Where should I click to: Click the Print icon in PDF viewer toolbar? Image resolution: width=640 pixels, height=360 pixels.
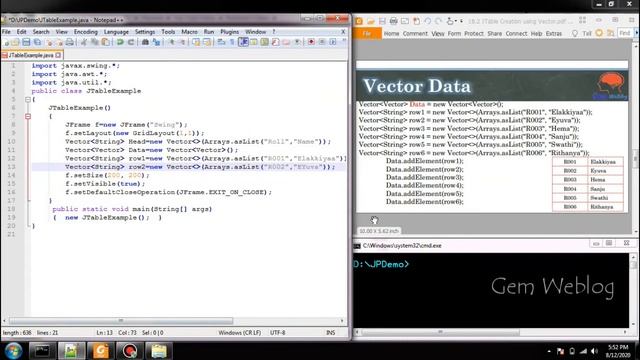coord(393,21)
